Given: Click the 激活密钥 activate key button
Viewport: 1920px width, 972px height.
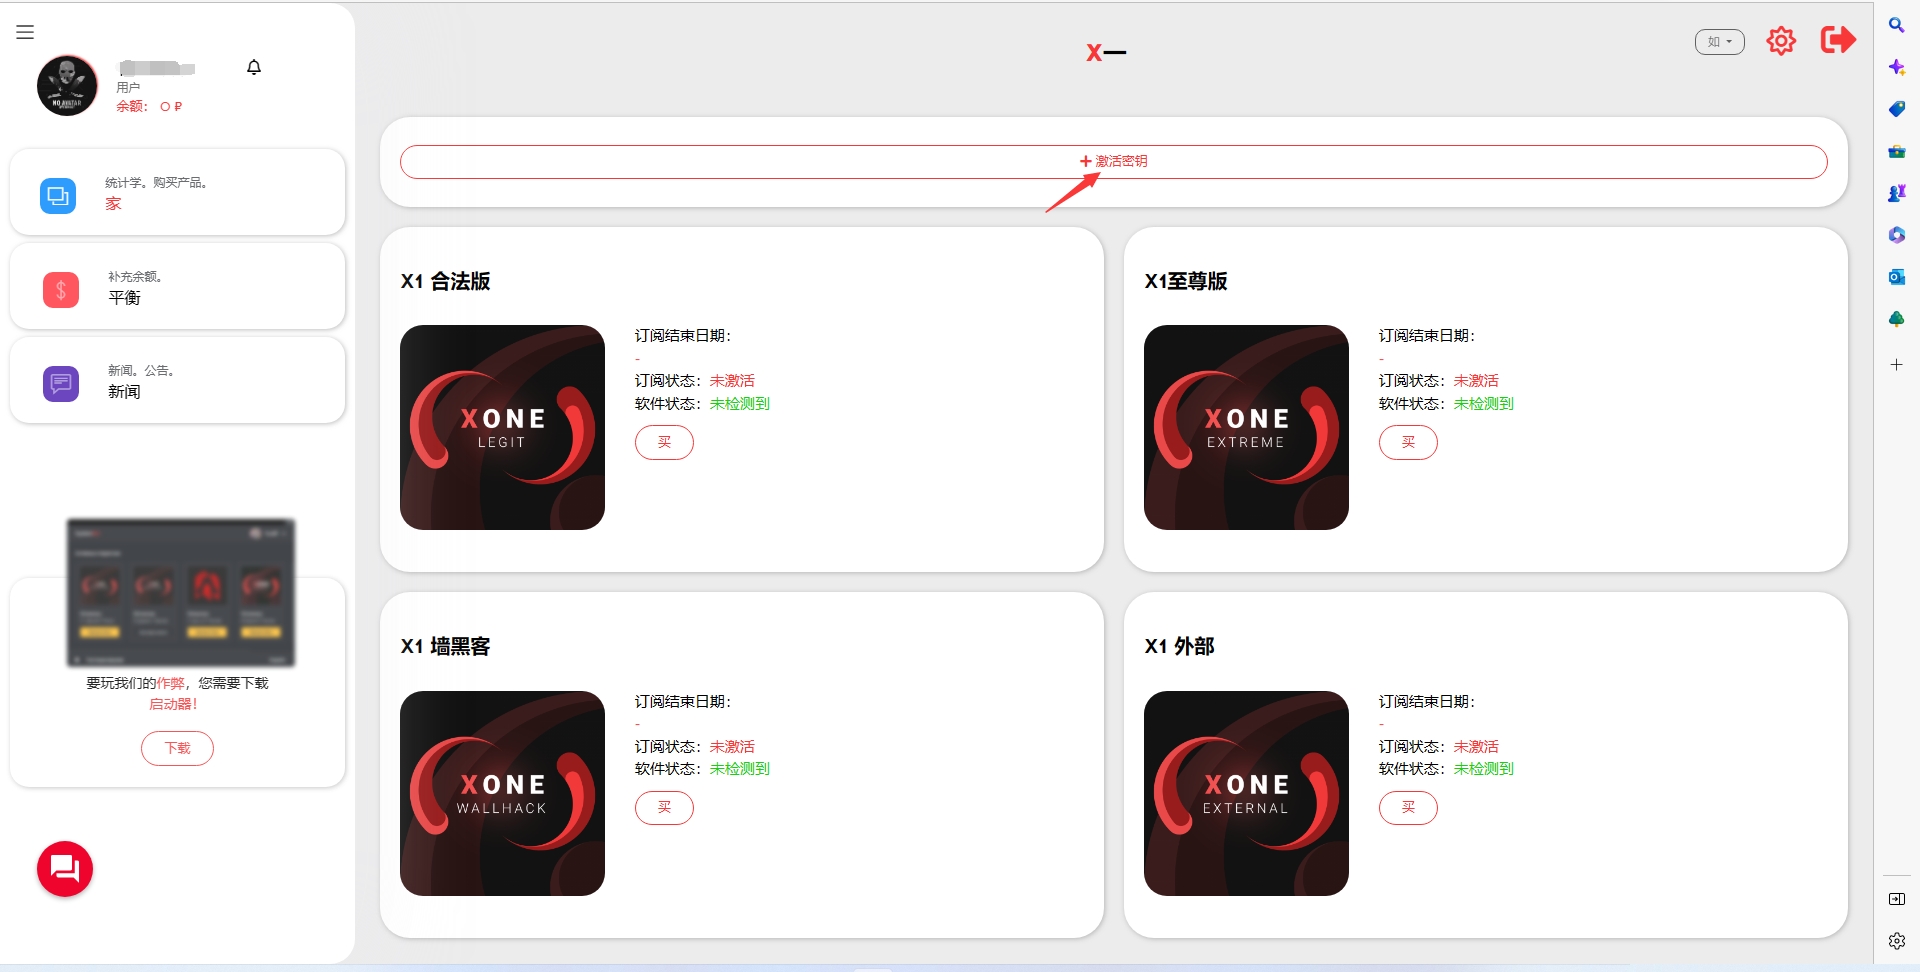Looking at the screenshot, I should click(x=1113, y=162).
